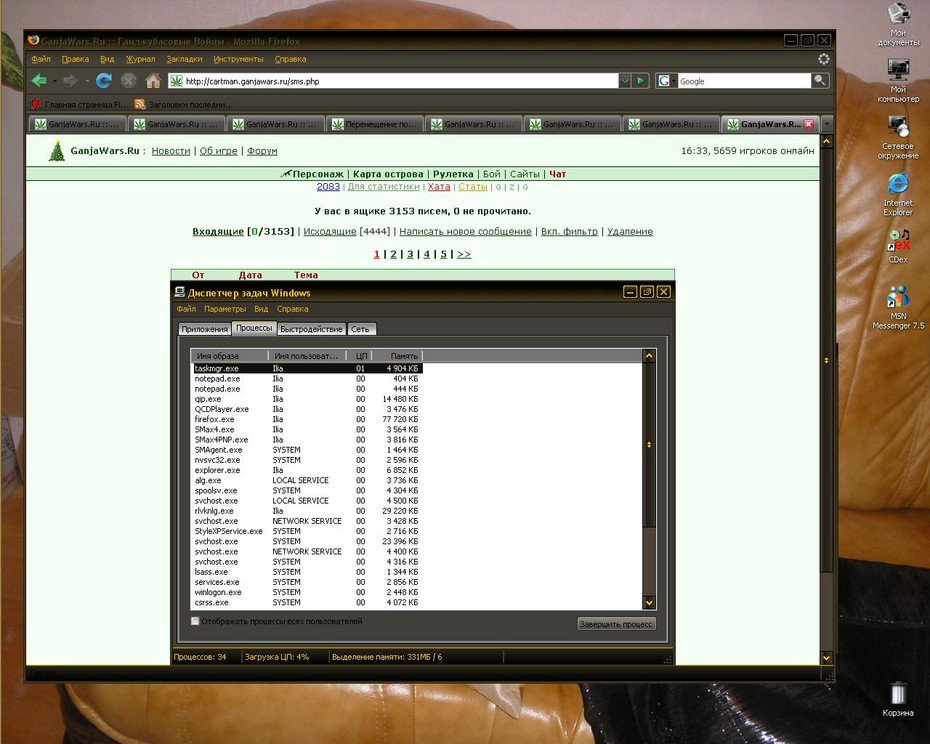Open the list-all-tabs dropdown in Firefox
This screenshot has height=744, width=930.
827,124
